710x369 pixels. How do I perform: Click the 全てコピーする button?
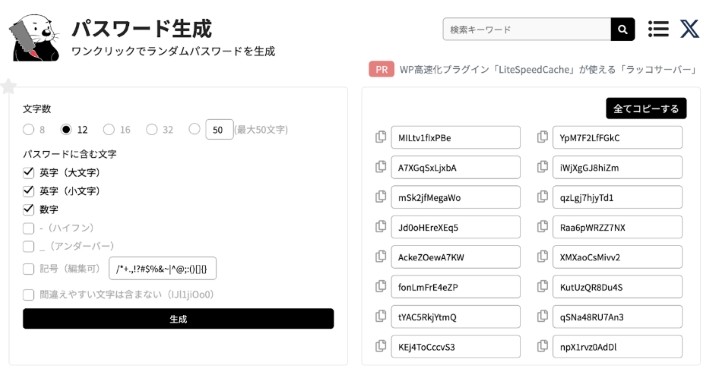646,109
